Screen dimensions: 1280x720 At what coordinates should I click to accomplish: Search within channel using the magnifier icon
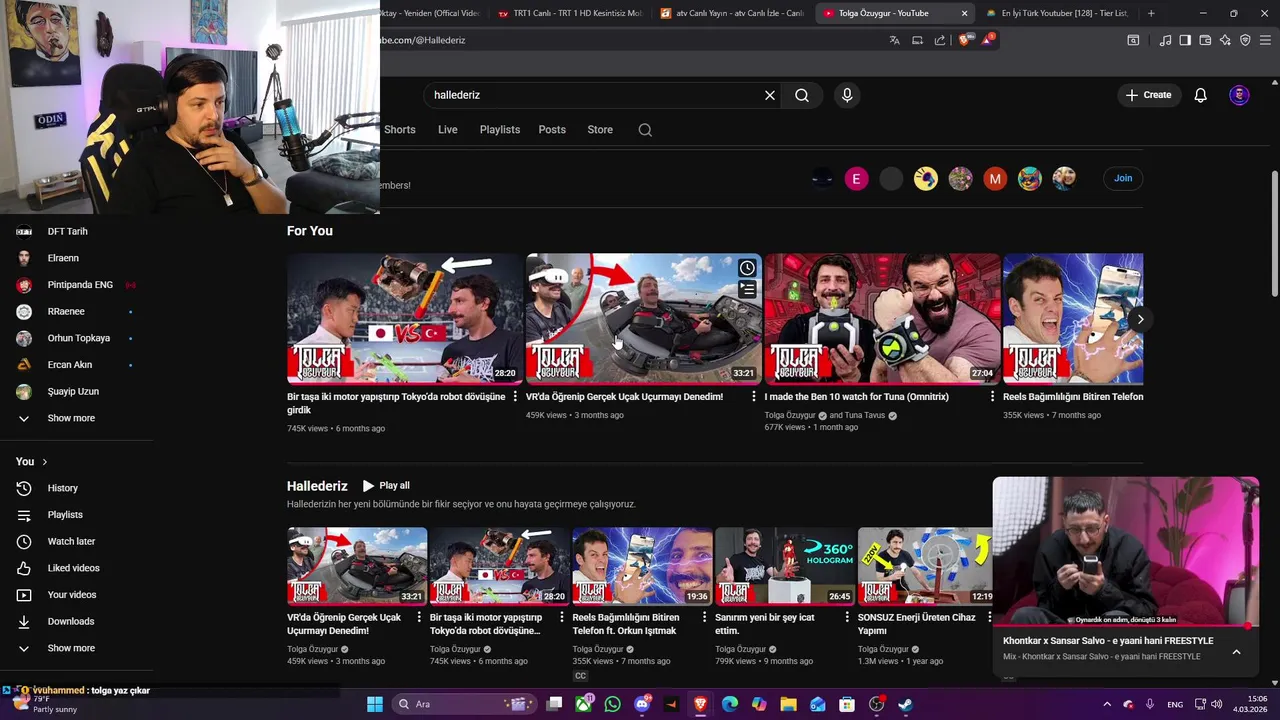coord(645,130)
